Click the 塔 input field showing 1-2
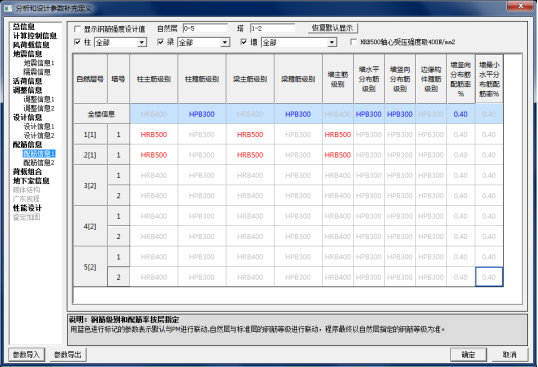This screenshot has width=538, height=367. tap(272, 28)
